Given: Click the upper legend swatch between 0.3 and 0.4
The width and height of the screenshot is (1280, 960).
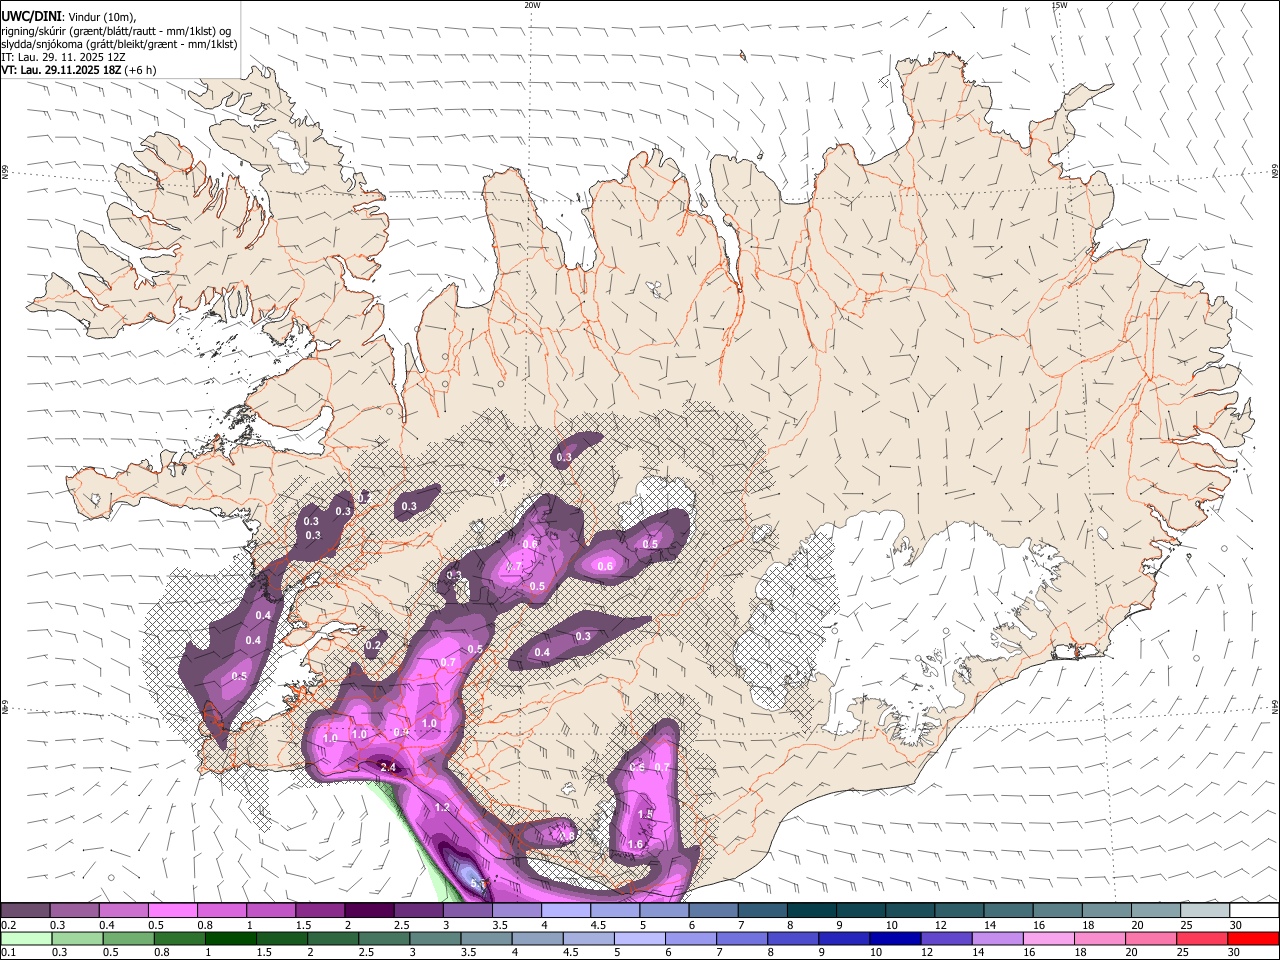Looking at the screenshot, I should click(x=74, y=911).
